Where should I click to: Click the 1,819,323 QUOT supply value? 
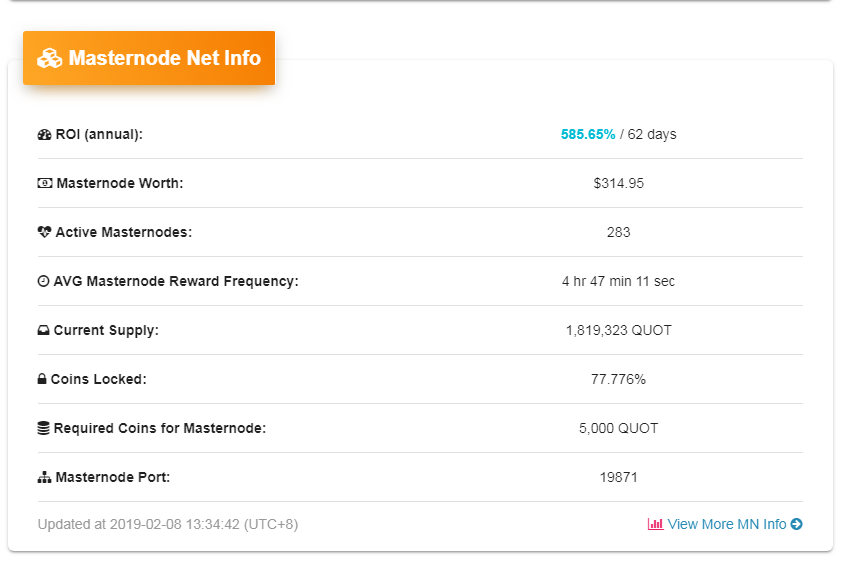pos(618,330)
